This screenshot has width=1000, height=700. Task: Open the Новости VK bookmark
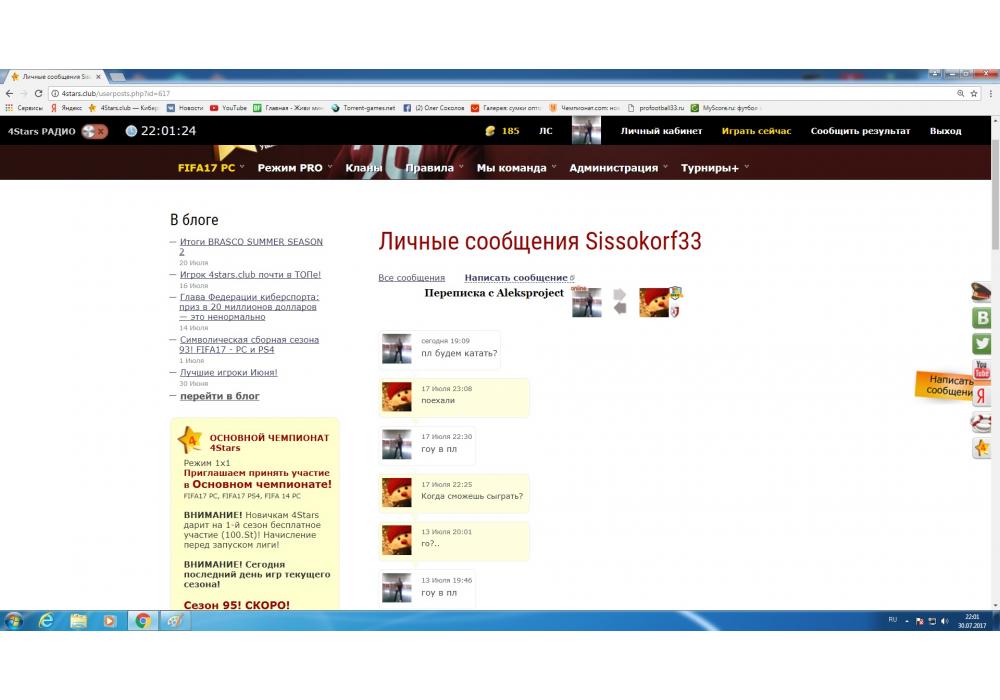(185, 108)
